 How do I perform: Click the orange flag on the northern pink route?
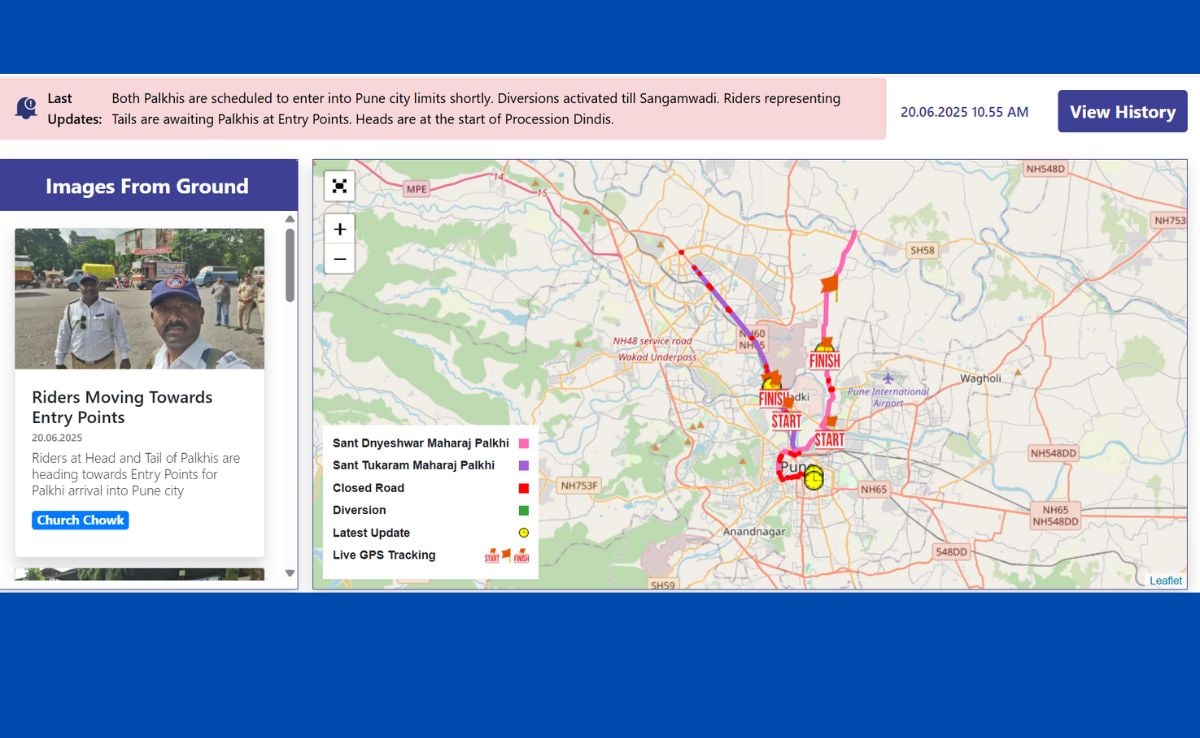pyautogui.click(x=829, y=286)
